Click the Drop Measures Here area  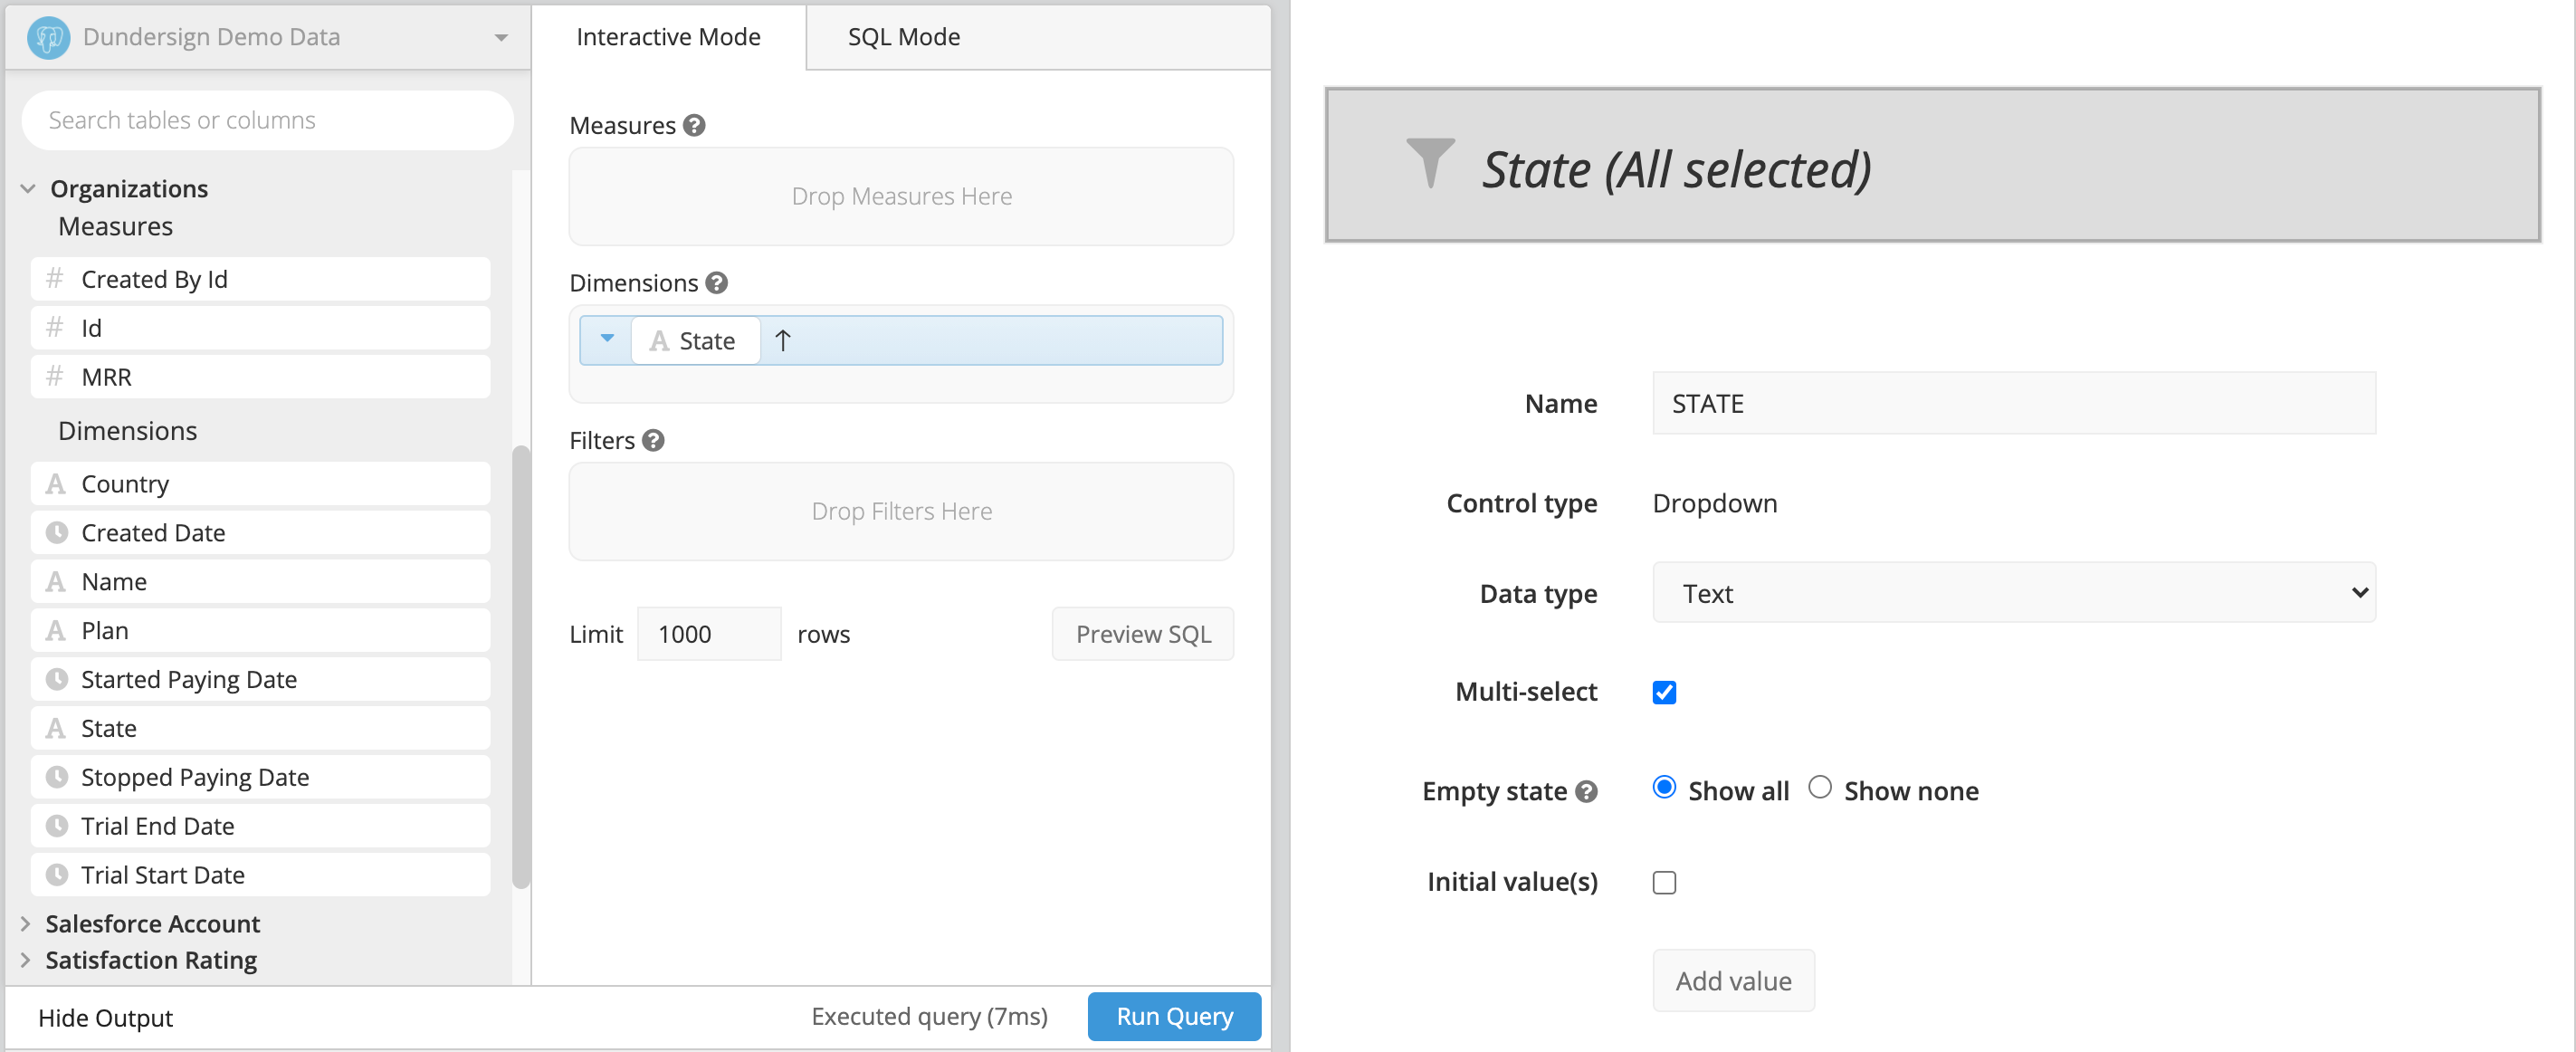901,196
